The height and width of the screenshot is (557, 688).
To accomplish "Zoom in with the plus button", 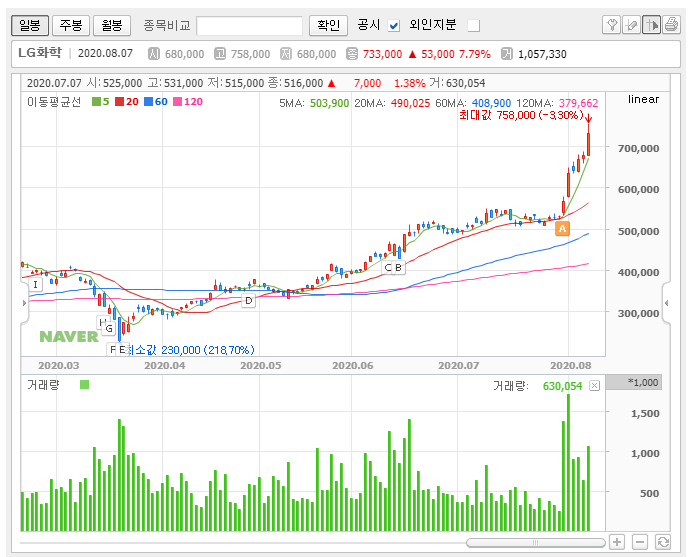I will [x=617, y=542].
